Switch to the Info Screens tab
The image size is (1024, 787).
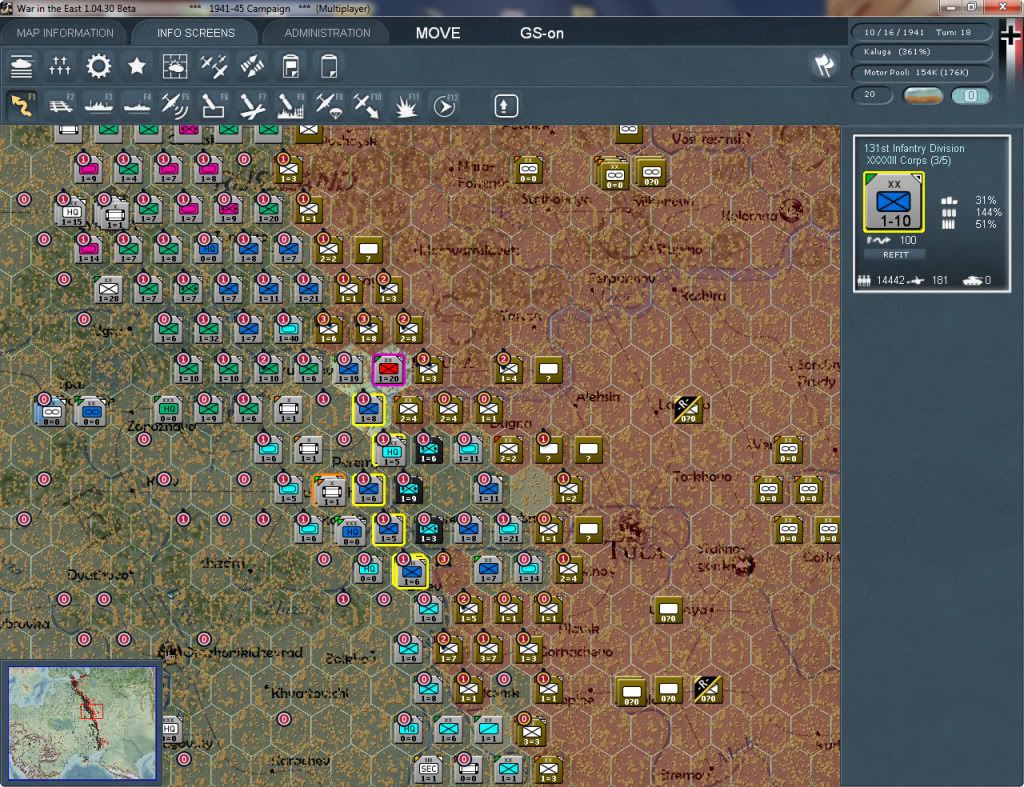[x=195, y=33]
